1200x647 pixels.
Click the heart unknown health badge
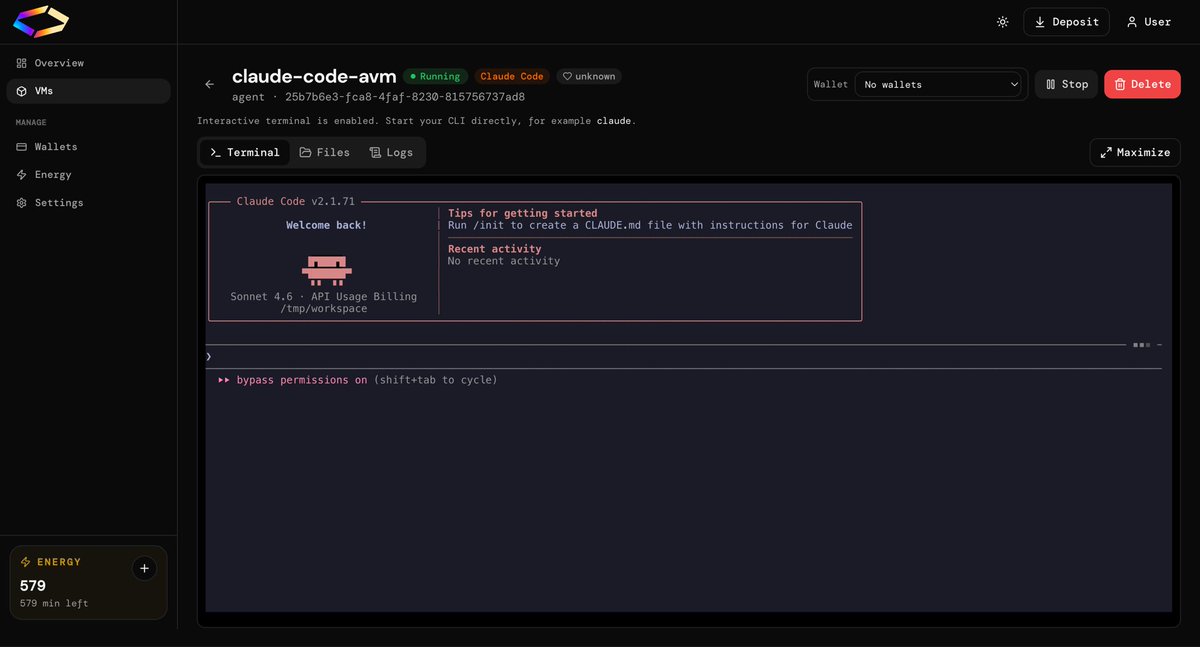(589, 76)
